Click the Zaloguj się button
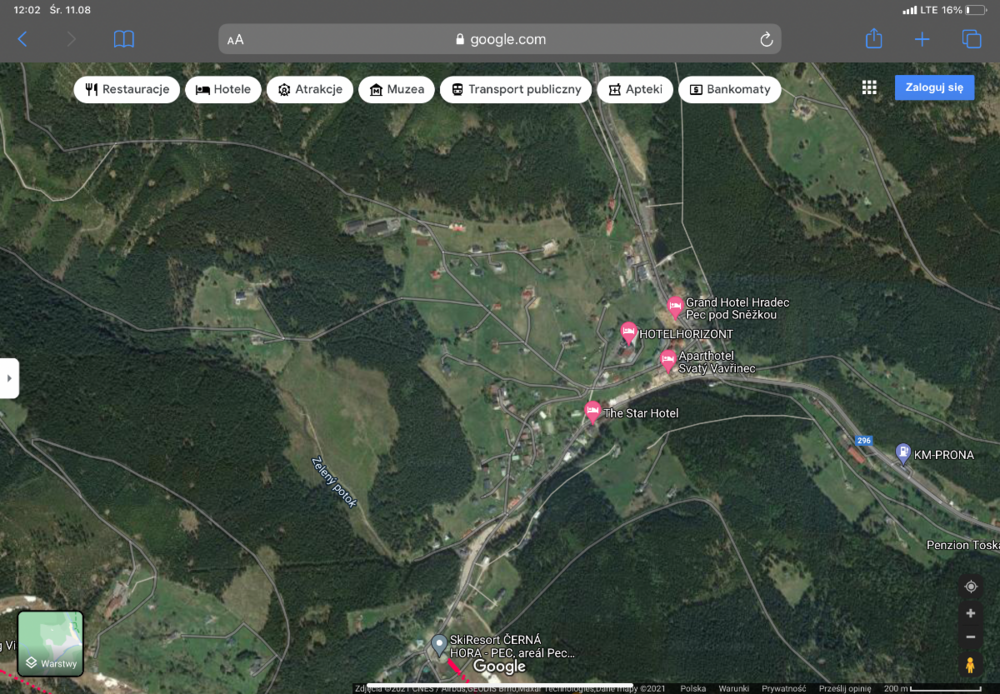This screenshot has height=694, width=1000. (934, 87)
